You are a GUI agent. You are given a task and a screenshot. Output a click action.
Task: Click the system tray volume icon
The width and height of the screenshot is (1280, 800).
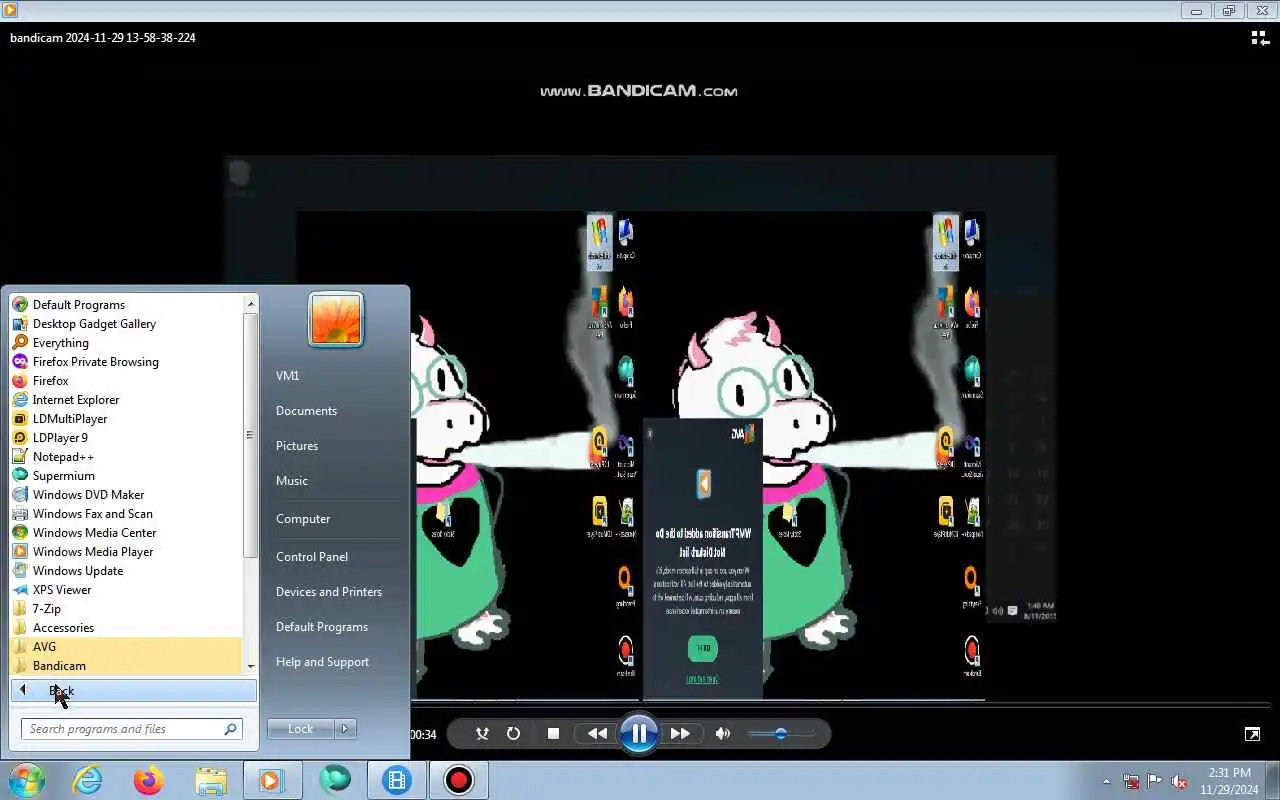(1180, 781)
